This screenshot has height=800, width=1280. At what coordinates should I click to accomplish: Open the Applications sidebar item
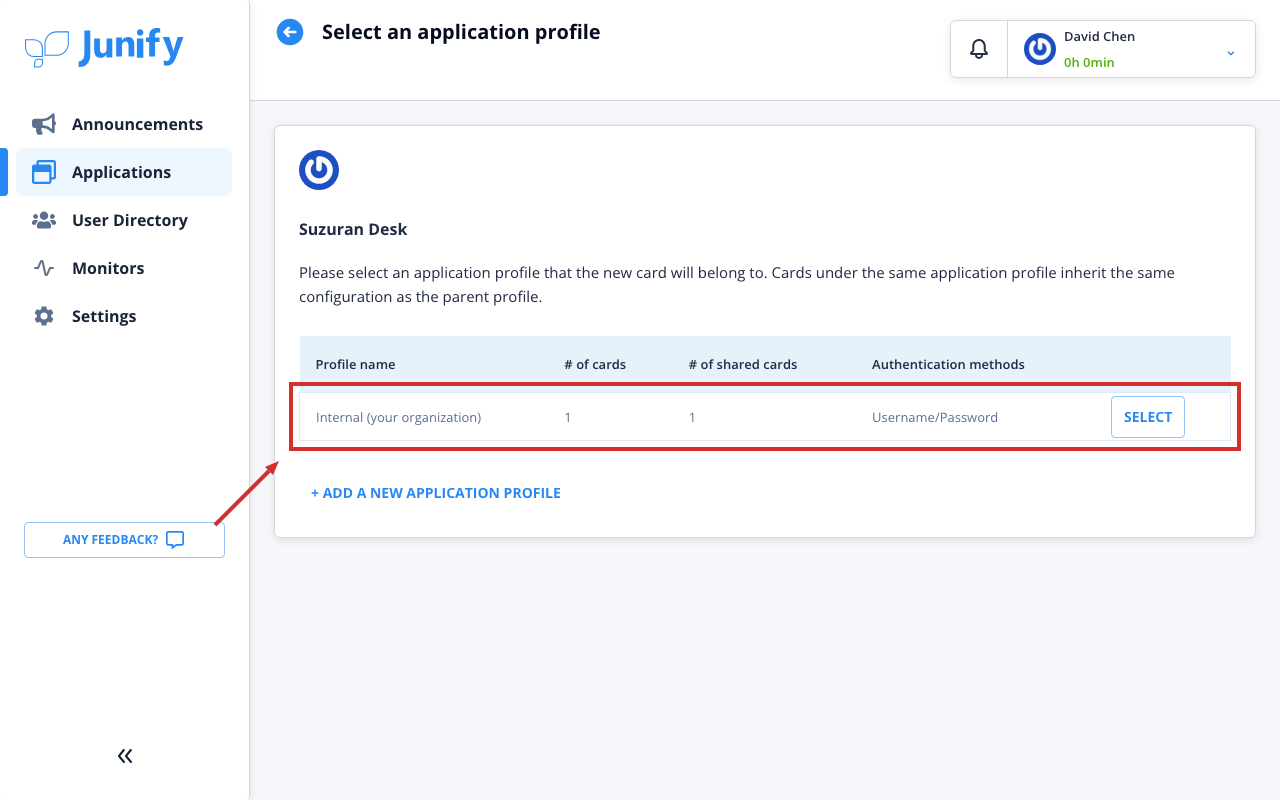click(124, 172)
